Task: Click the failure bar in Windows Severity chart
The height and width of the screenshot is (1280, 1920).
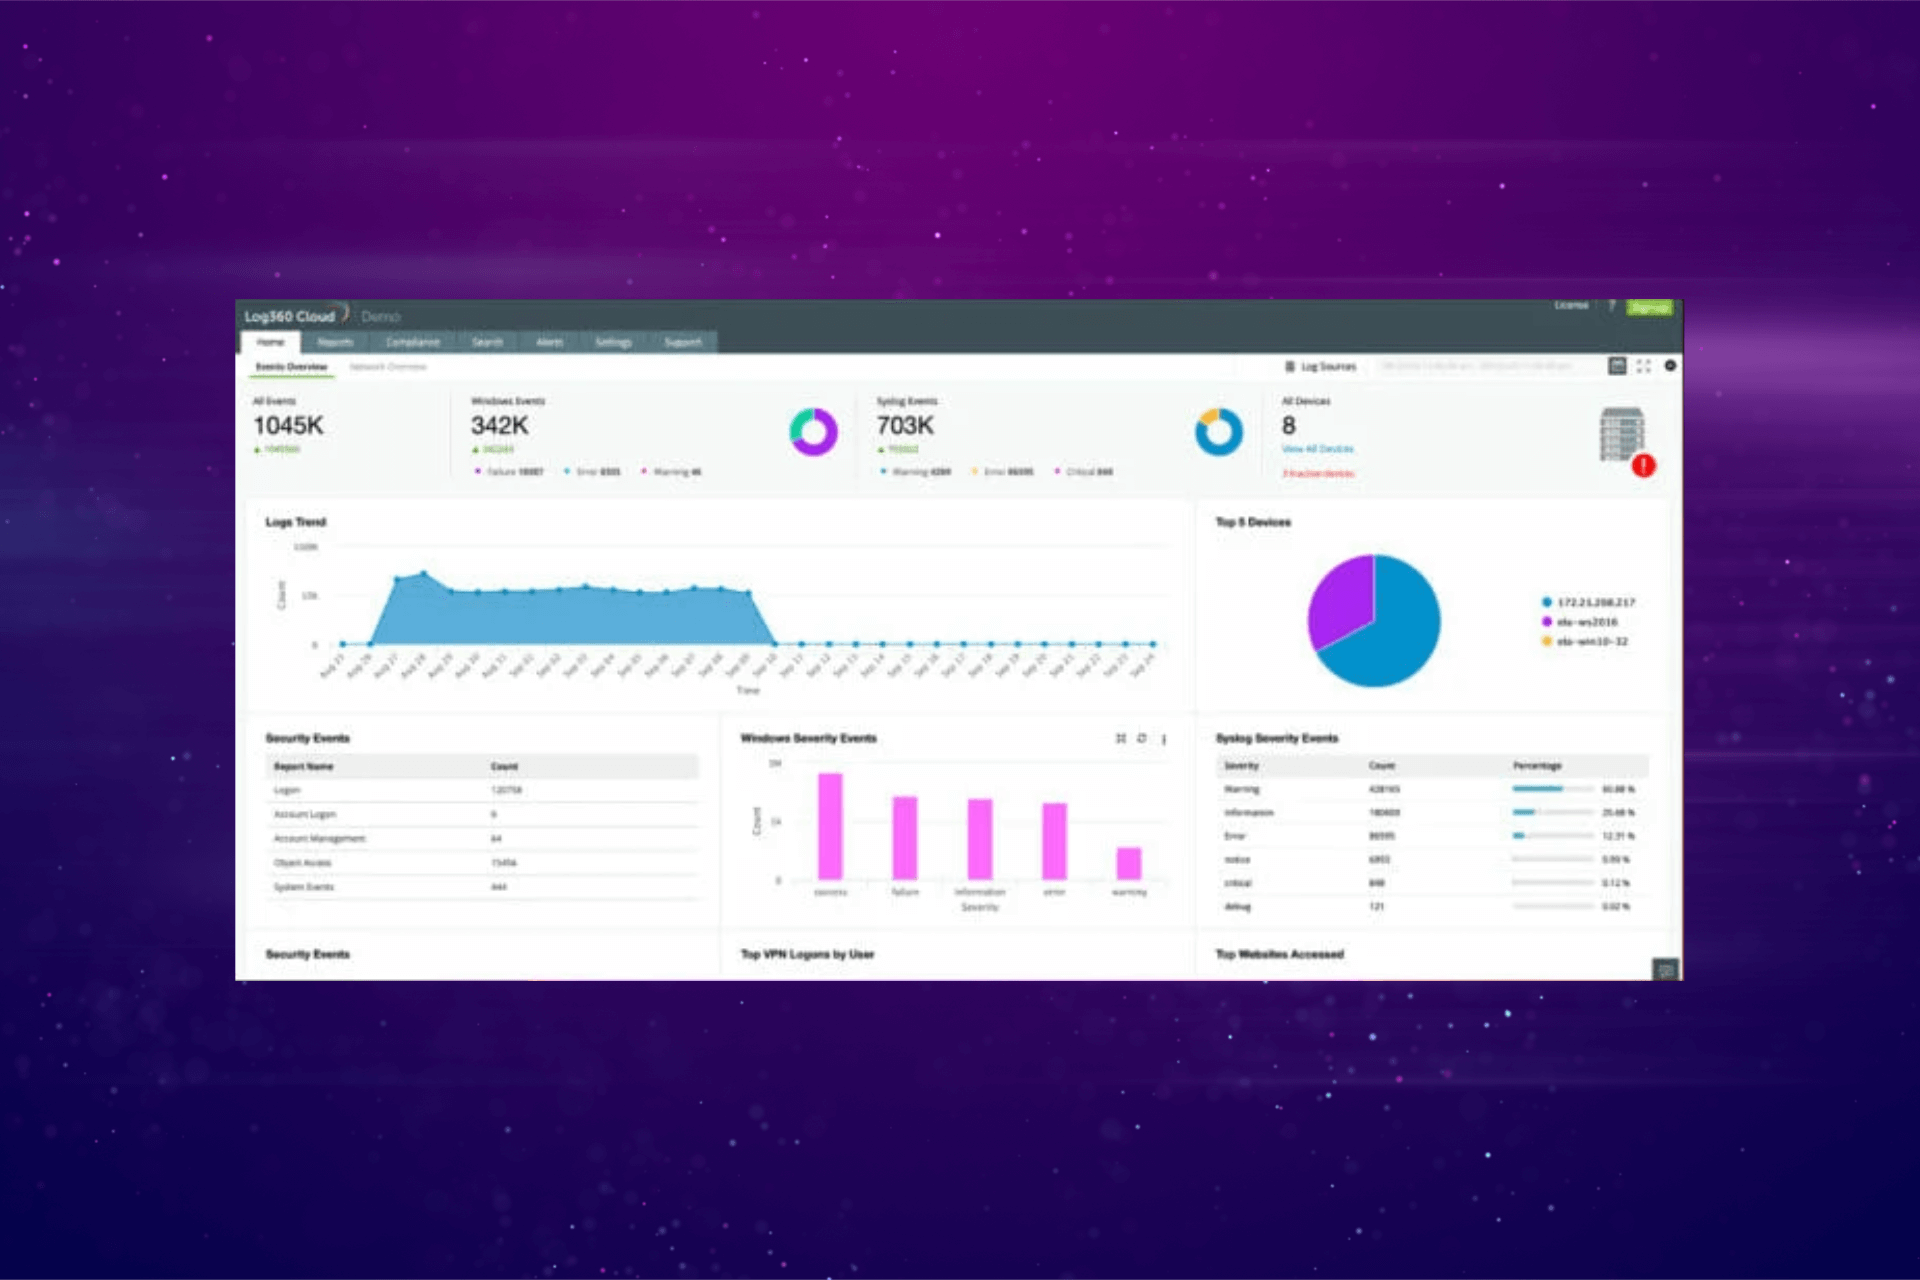Action: 905,838
